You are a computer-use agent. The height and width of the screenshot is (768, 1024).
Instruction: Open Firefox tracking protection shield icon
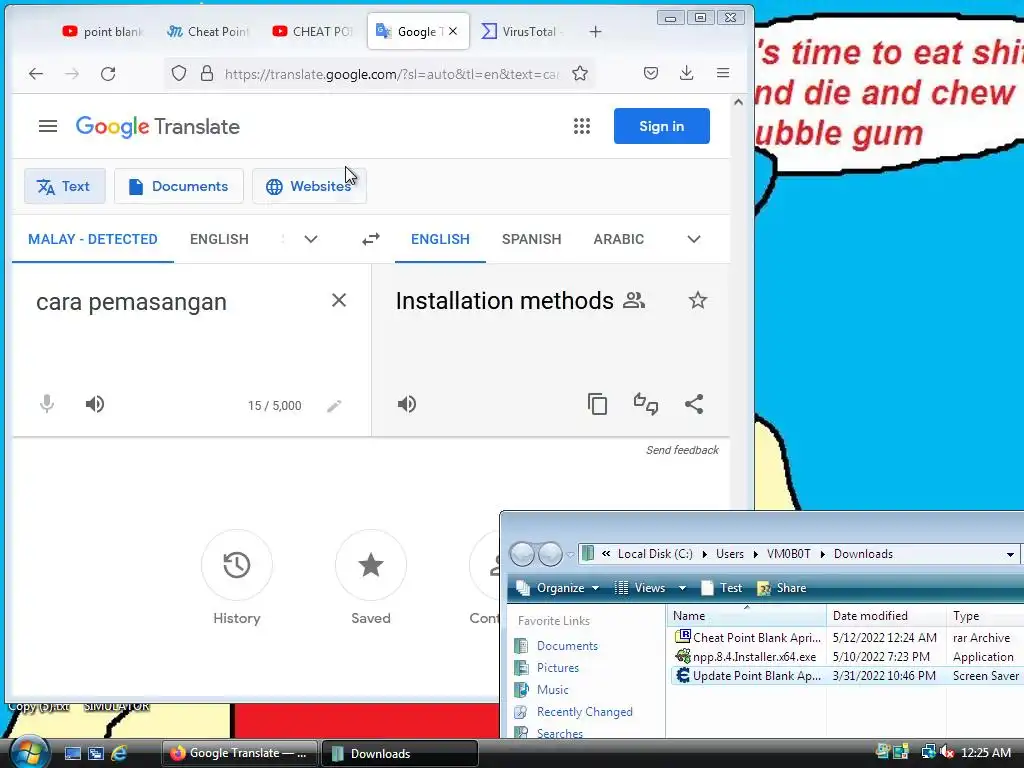tap(179, 73)
